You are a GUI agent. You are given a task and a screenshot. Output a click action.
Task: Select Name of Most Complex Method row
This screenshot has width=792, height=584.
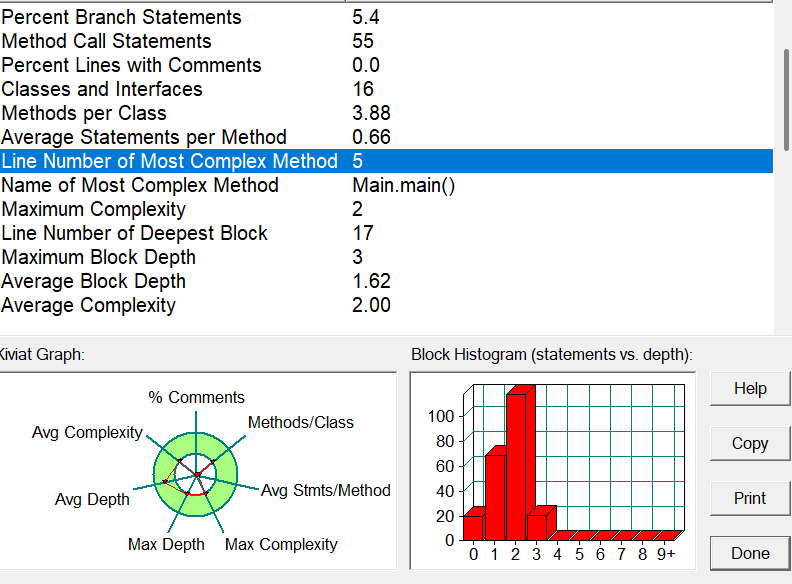coord(386,185)
